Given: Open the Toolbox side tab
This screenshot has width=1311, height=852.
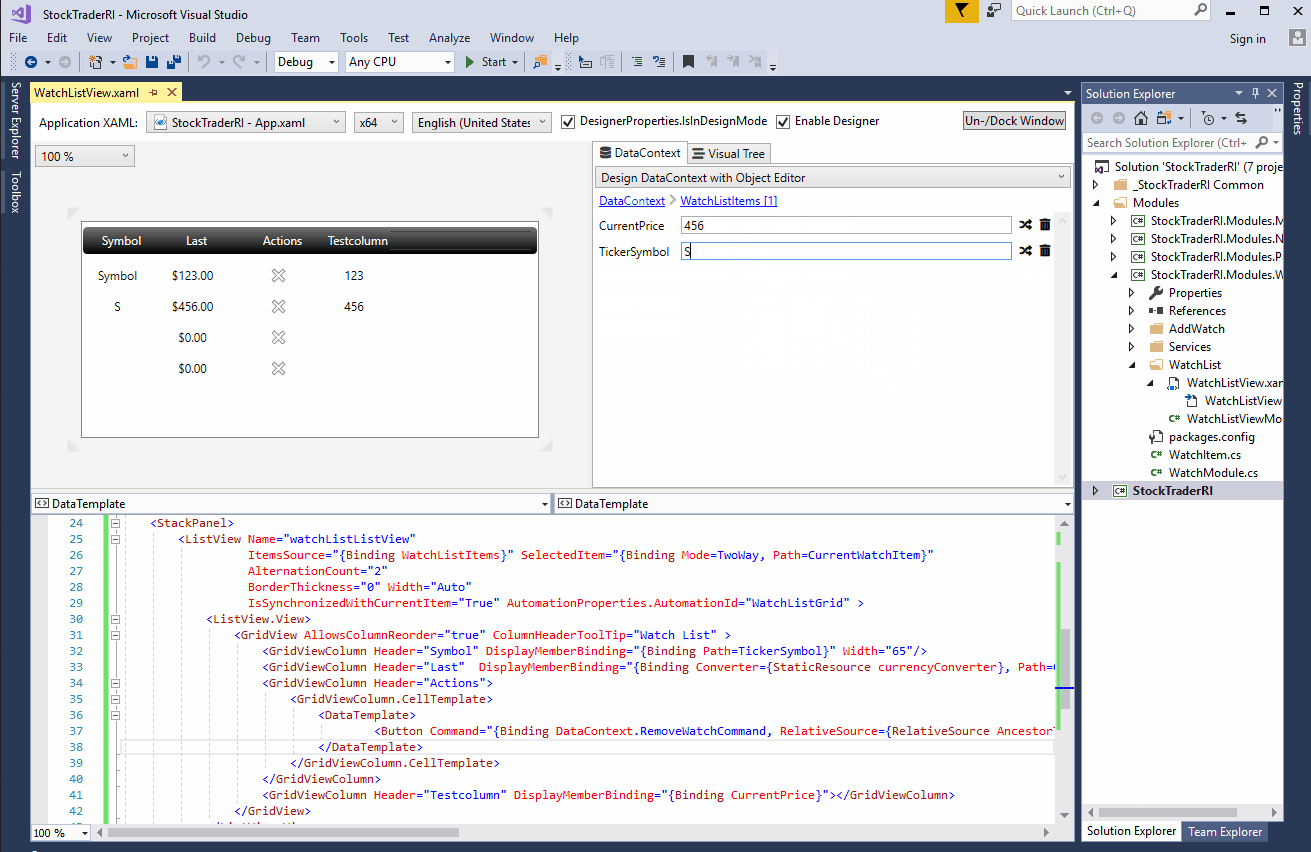Looking at the screenshot, I should (15, 192).
